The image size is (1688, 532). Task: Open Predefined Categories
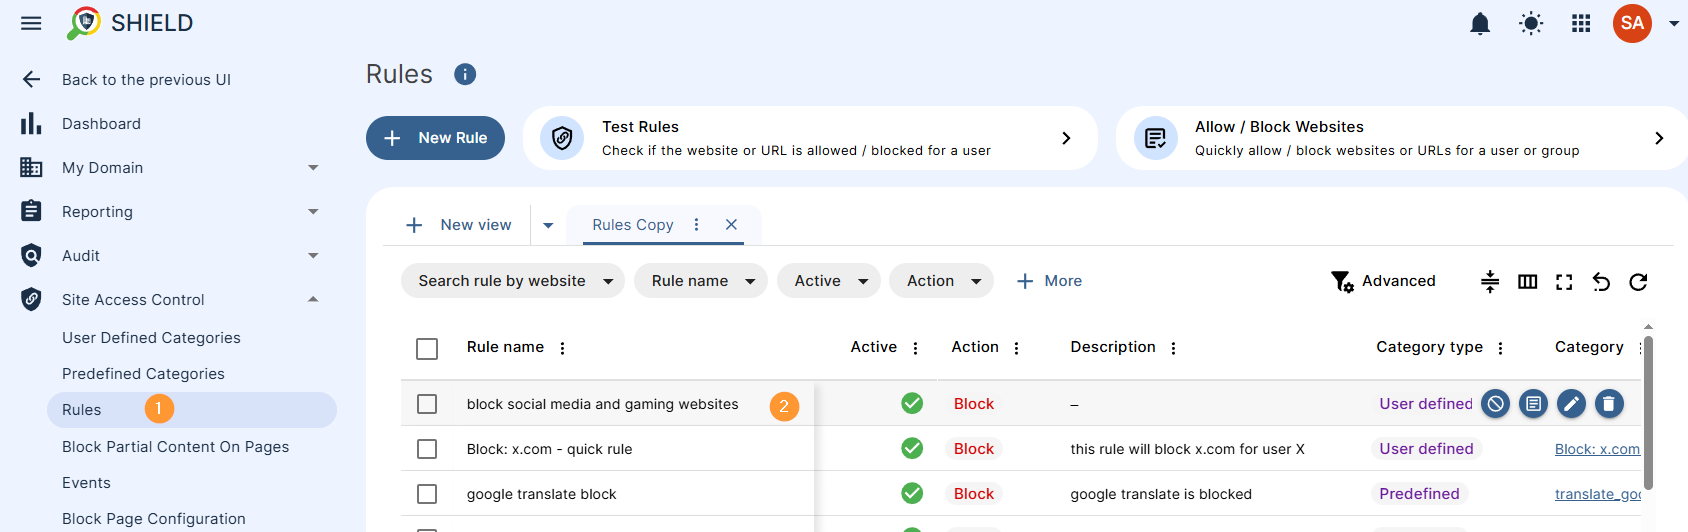pos(143,374)
